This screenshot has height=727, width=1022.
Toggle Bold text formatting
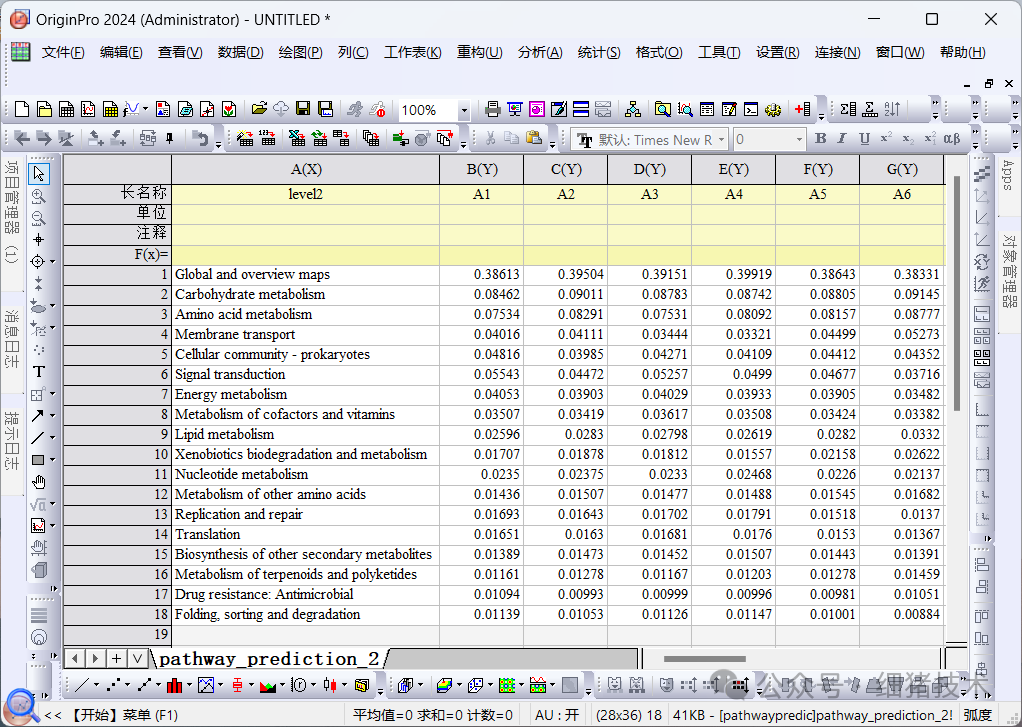click(x=821, y=139)
